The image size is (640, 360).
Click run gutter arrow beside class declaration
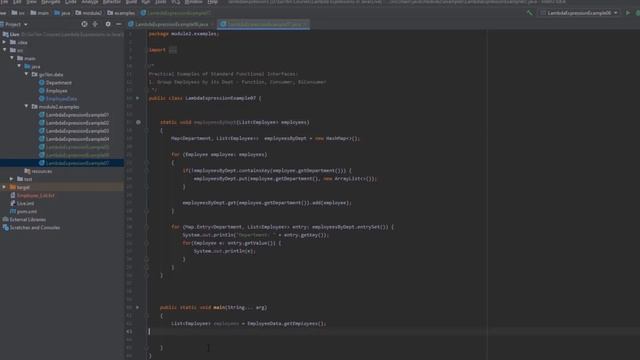pyautogui.click(x=138, y=98)
